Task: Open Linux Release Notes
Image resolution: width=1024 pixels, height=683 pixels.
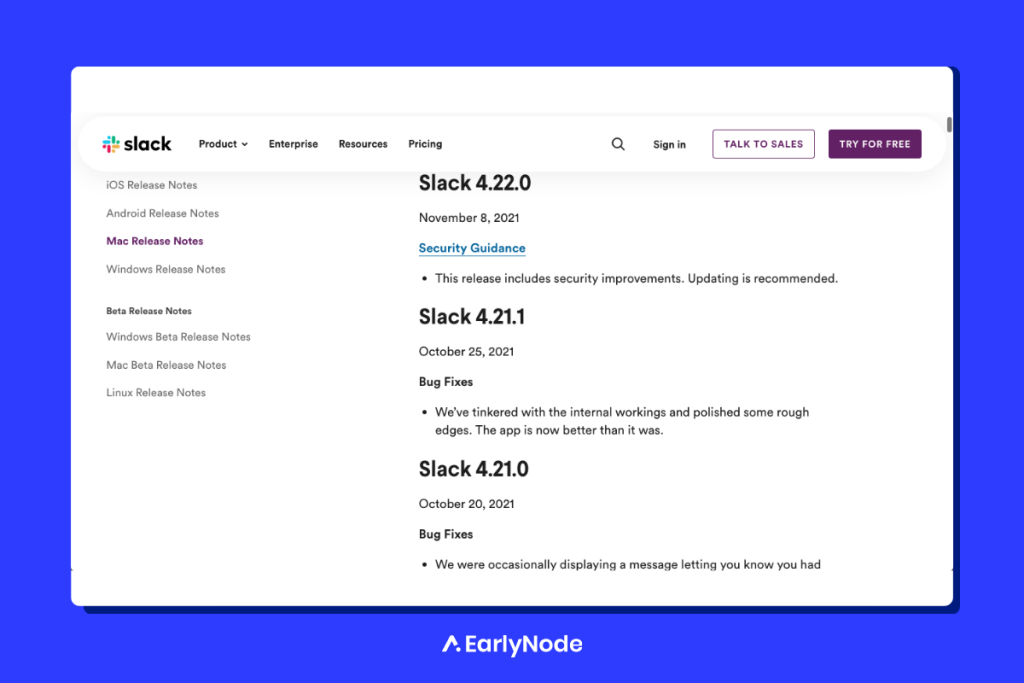Action: (x=156, y=392)
